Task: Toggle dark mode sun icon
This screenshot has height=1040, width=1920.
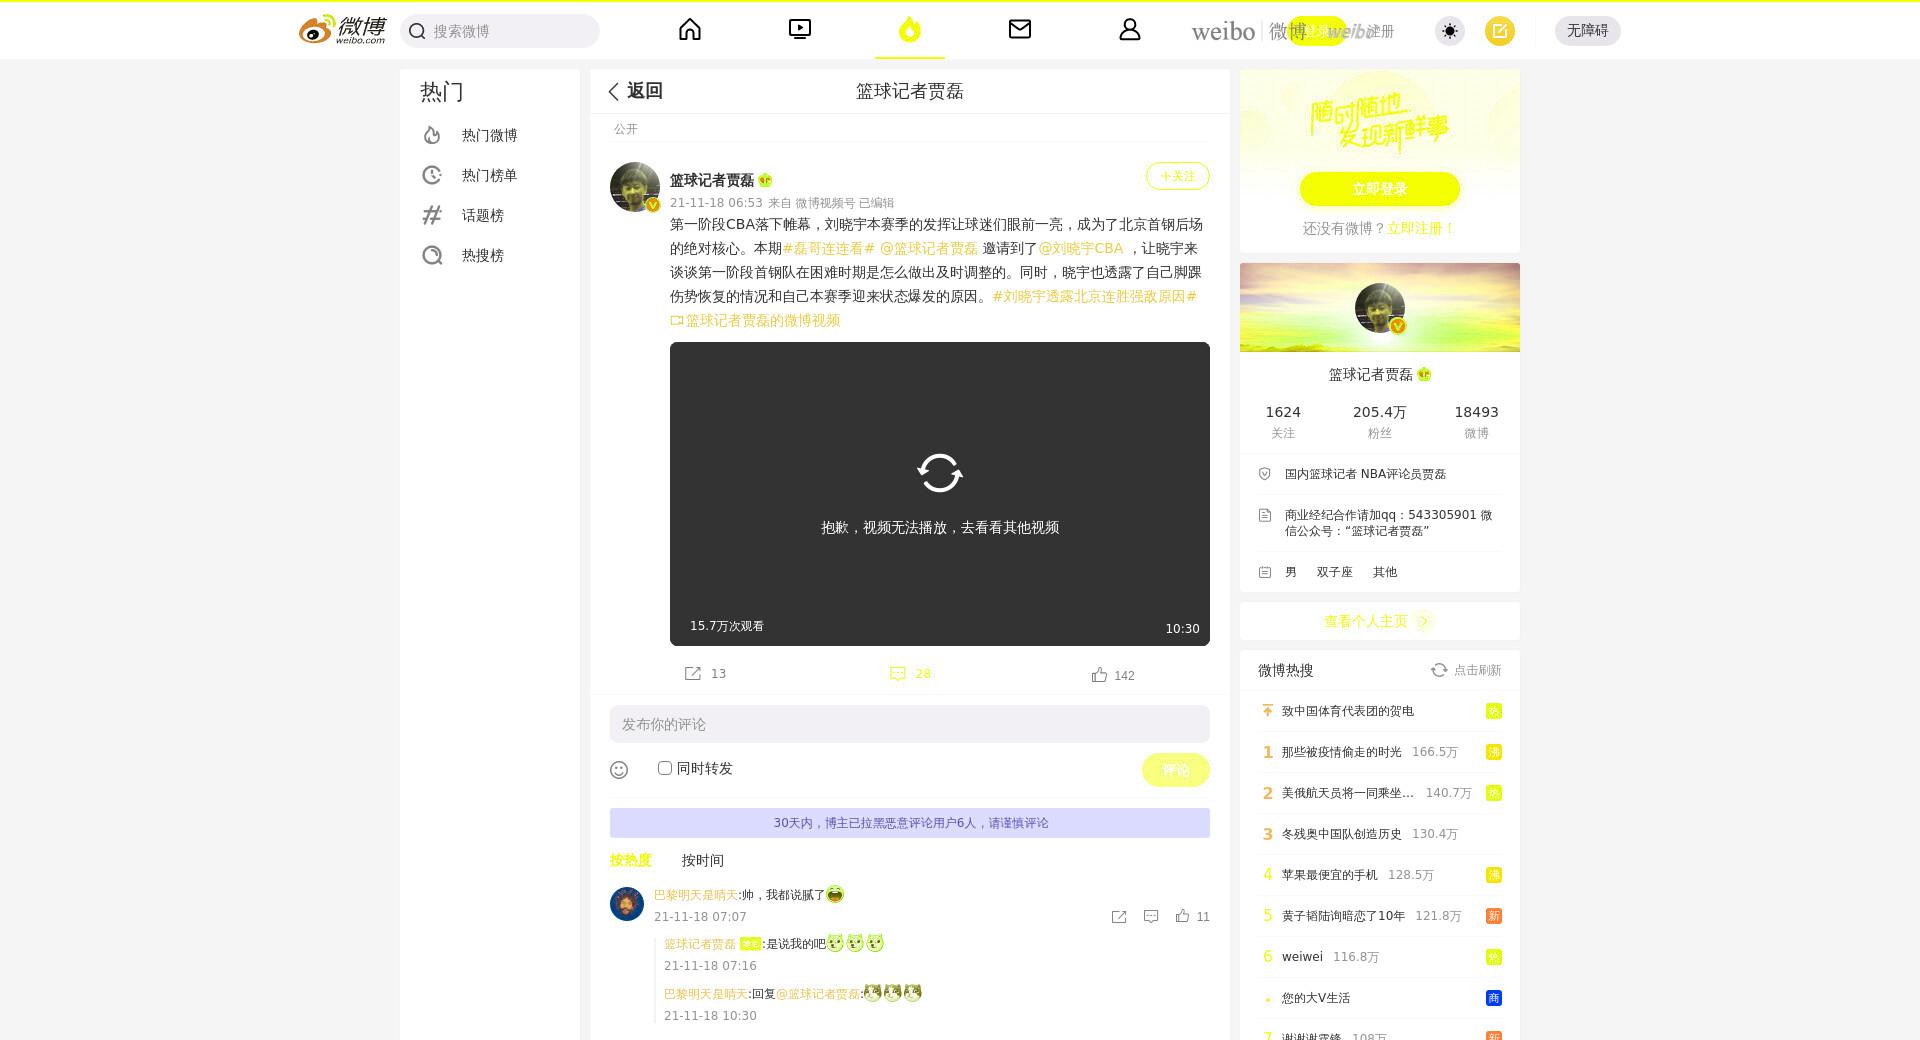Action: [x=1450, y=31]
